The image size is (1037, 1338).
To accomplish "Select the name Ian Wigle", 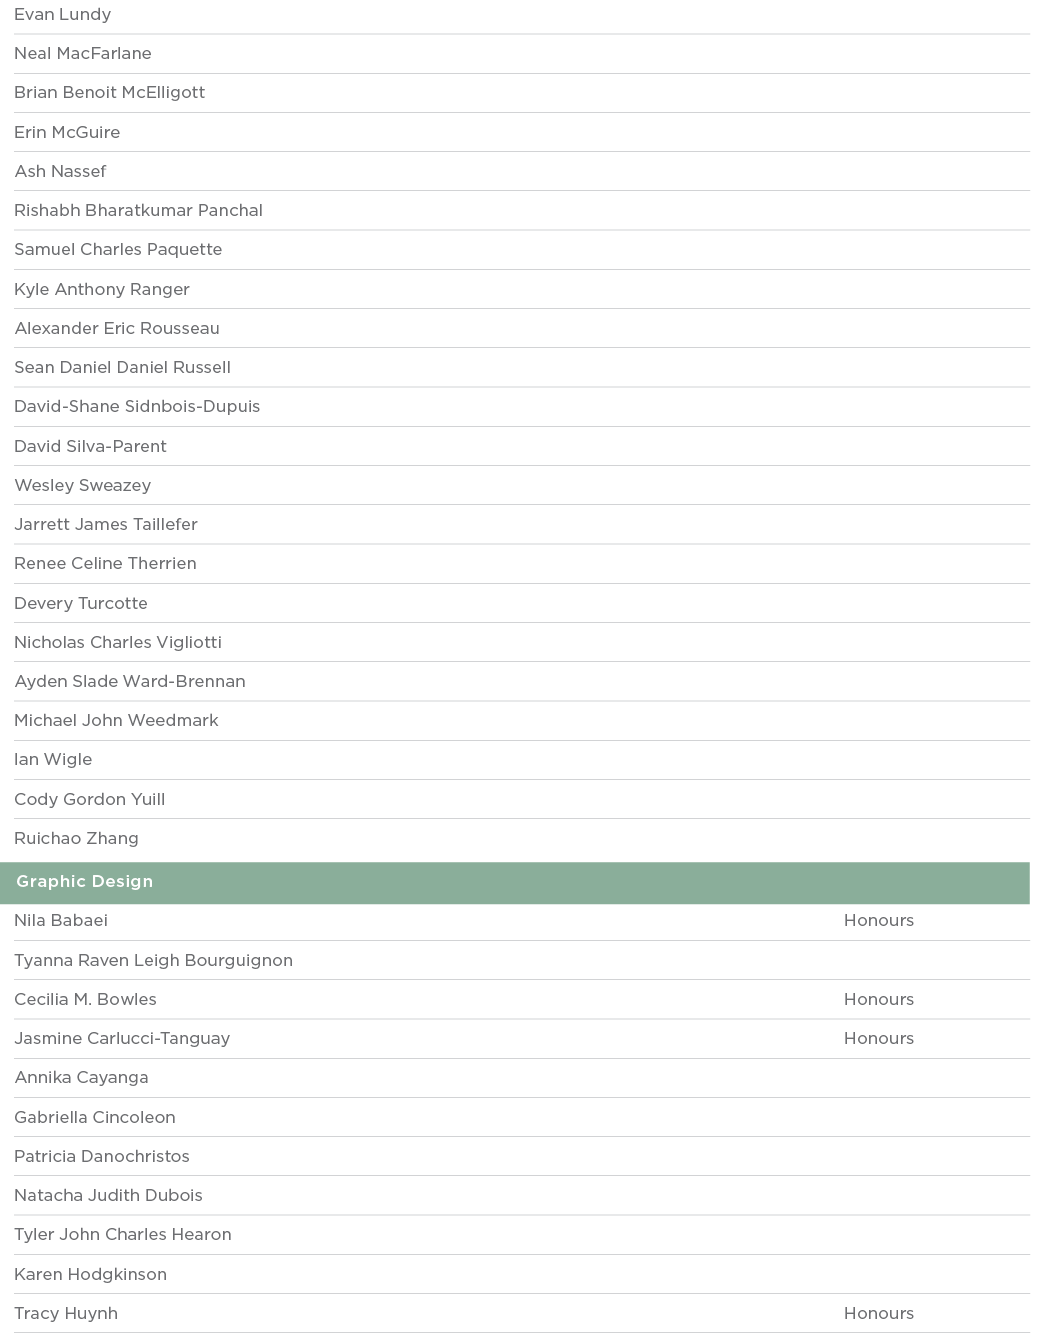I will pos(53,760).
